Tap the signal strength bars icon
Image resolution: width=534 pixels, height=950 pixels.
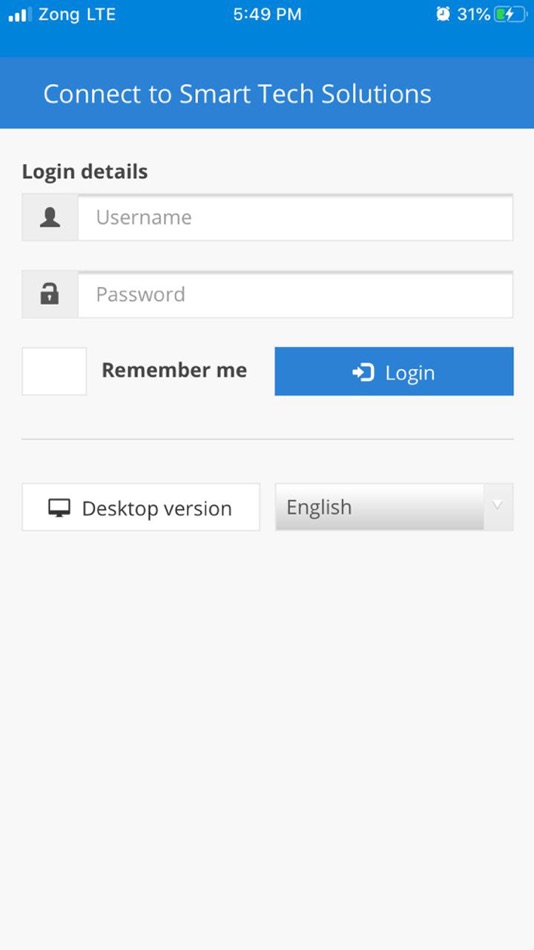click(20, 15)
